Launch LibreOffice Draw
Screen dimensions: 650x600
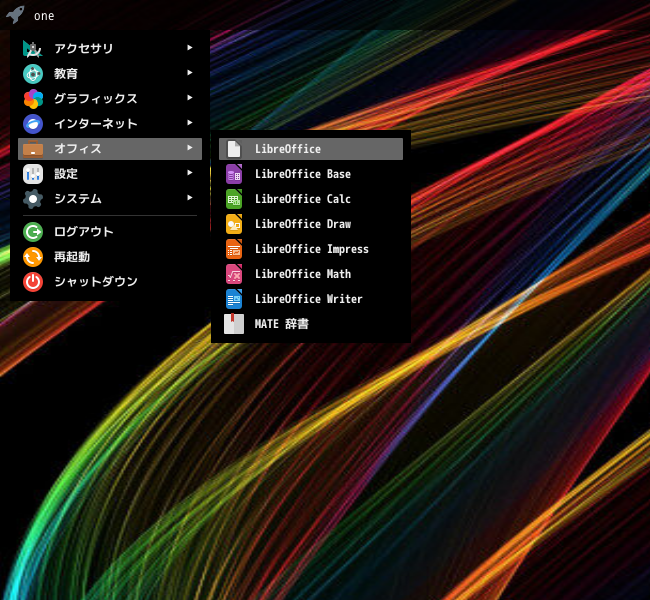(311, 224)
